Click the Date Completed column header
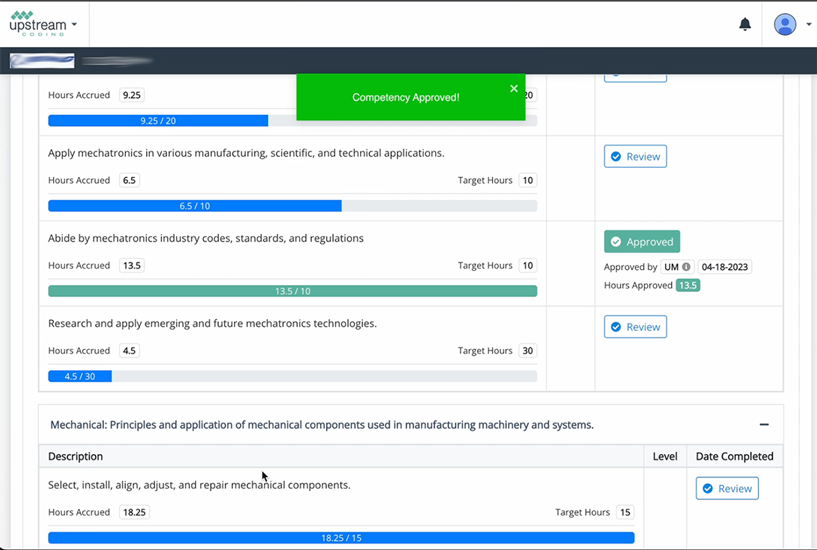The image size is (817, 550). 734,456
